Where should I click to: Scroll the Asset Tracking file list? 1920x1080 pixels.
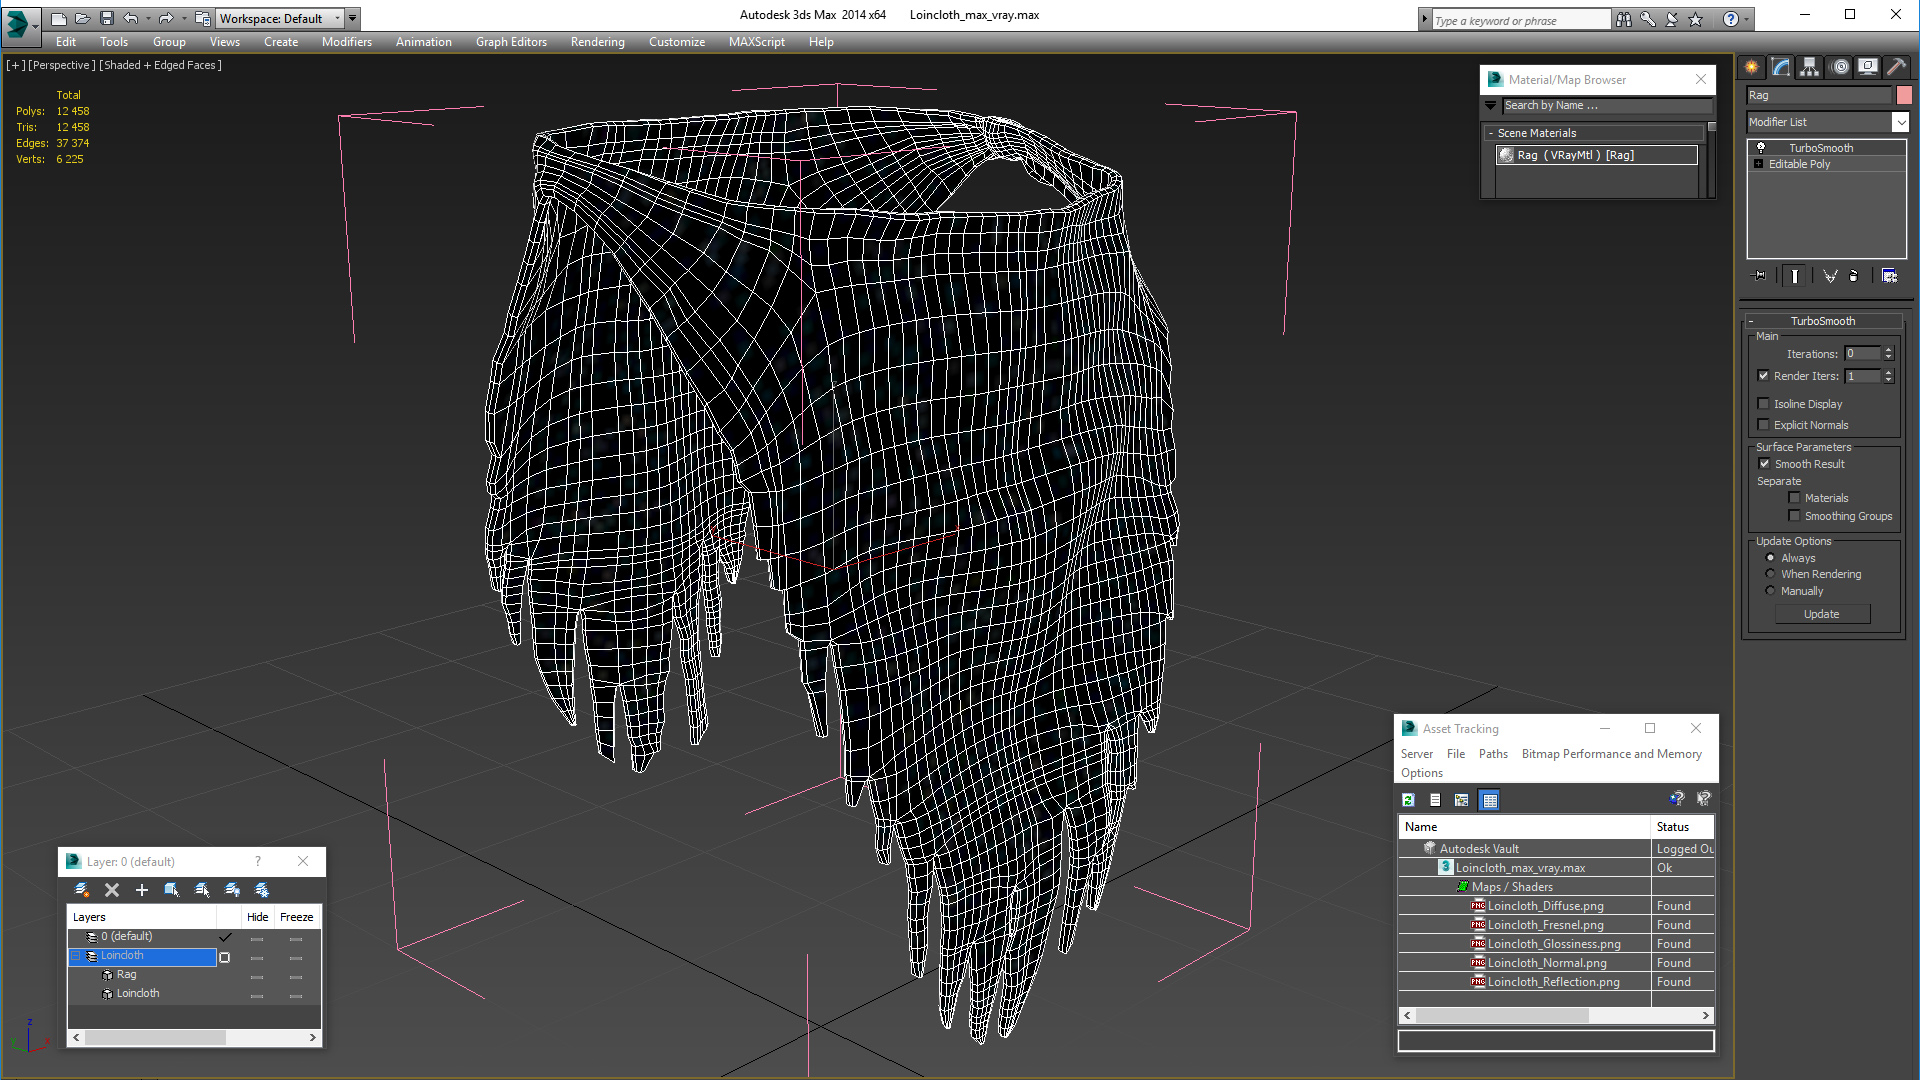[x=1556, y=1015]
